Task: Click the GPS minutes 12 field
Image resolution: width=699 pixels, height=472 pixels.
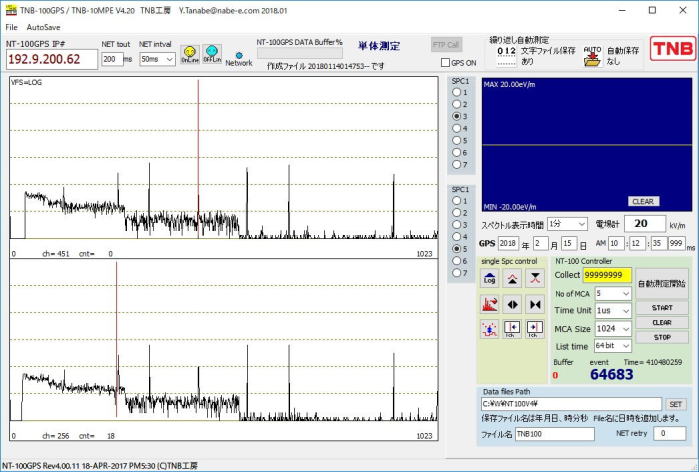Action: 637,243
